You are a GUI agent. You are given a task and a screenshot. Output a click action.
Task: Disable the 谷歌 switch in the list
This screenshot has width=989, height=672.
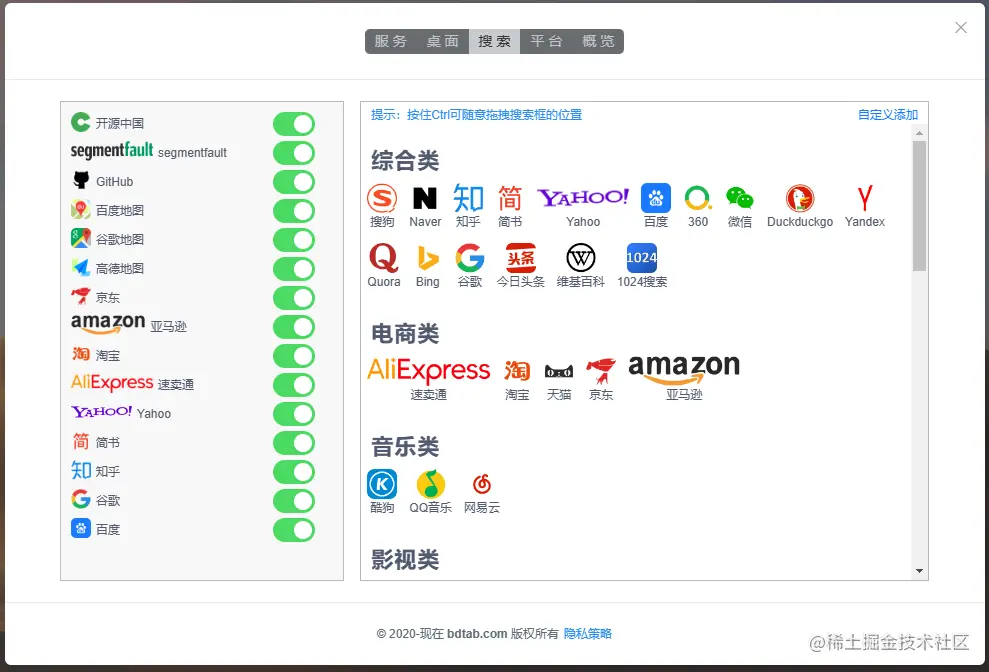[x=294, y=501]
